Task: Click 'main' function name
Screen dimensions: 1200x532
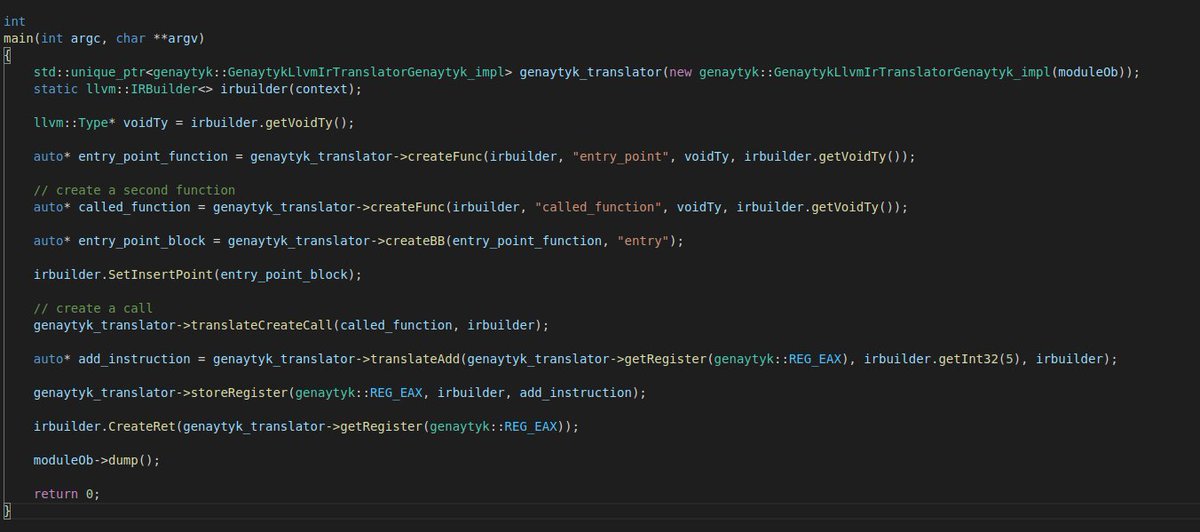Action: pos(18,38)
